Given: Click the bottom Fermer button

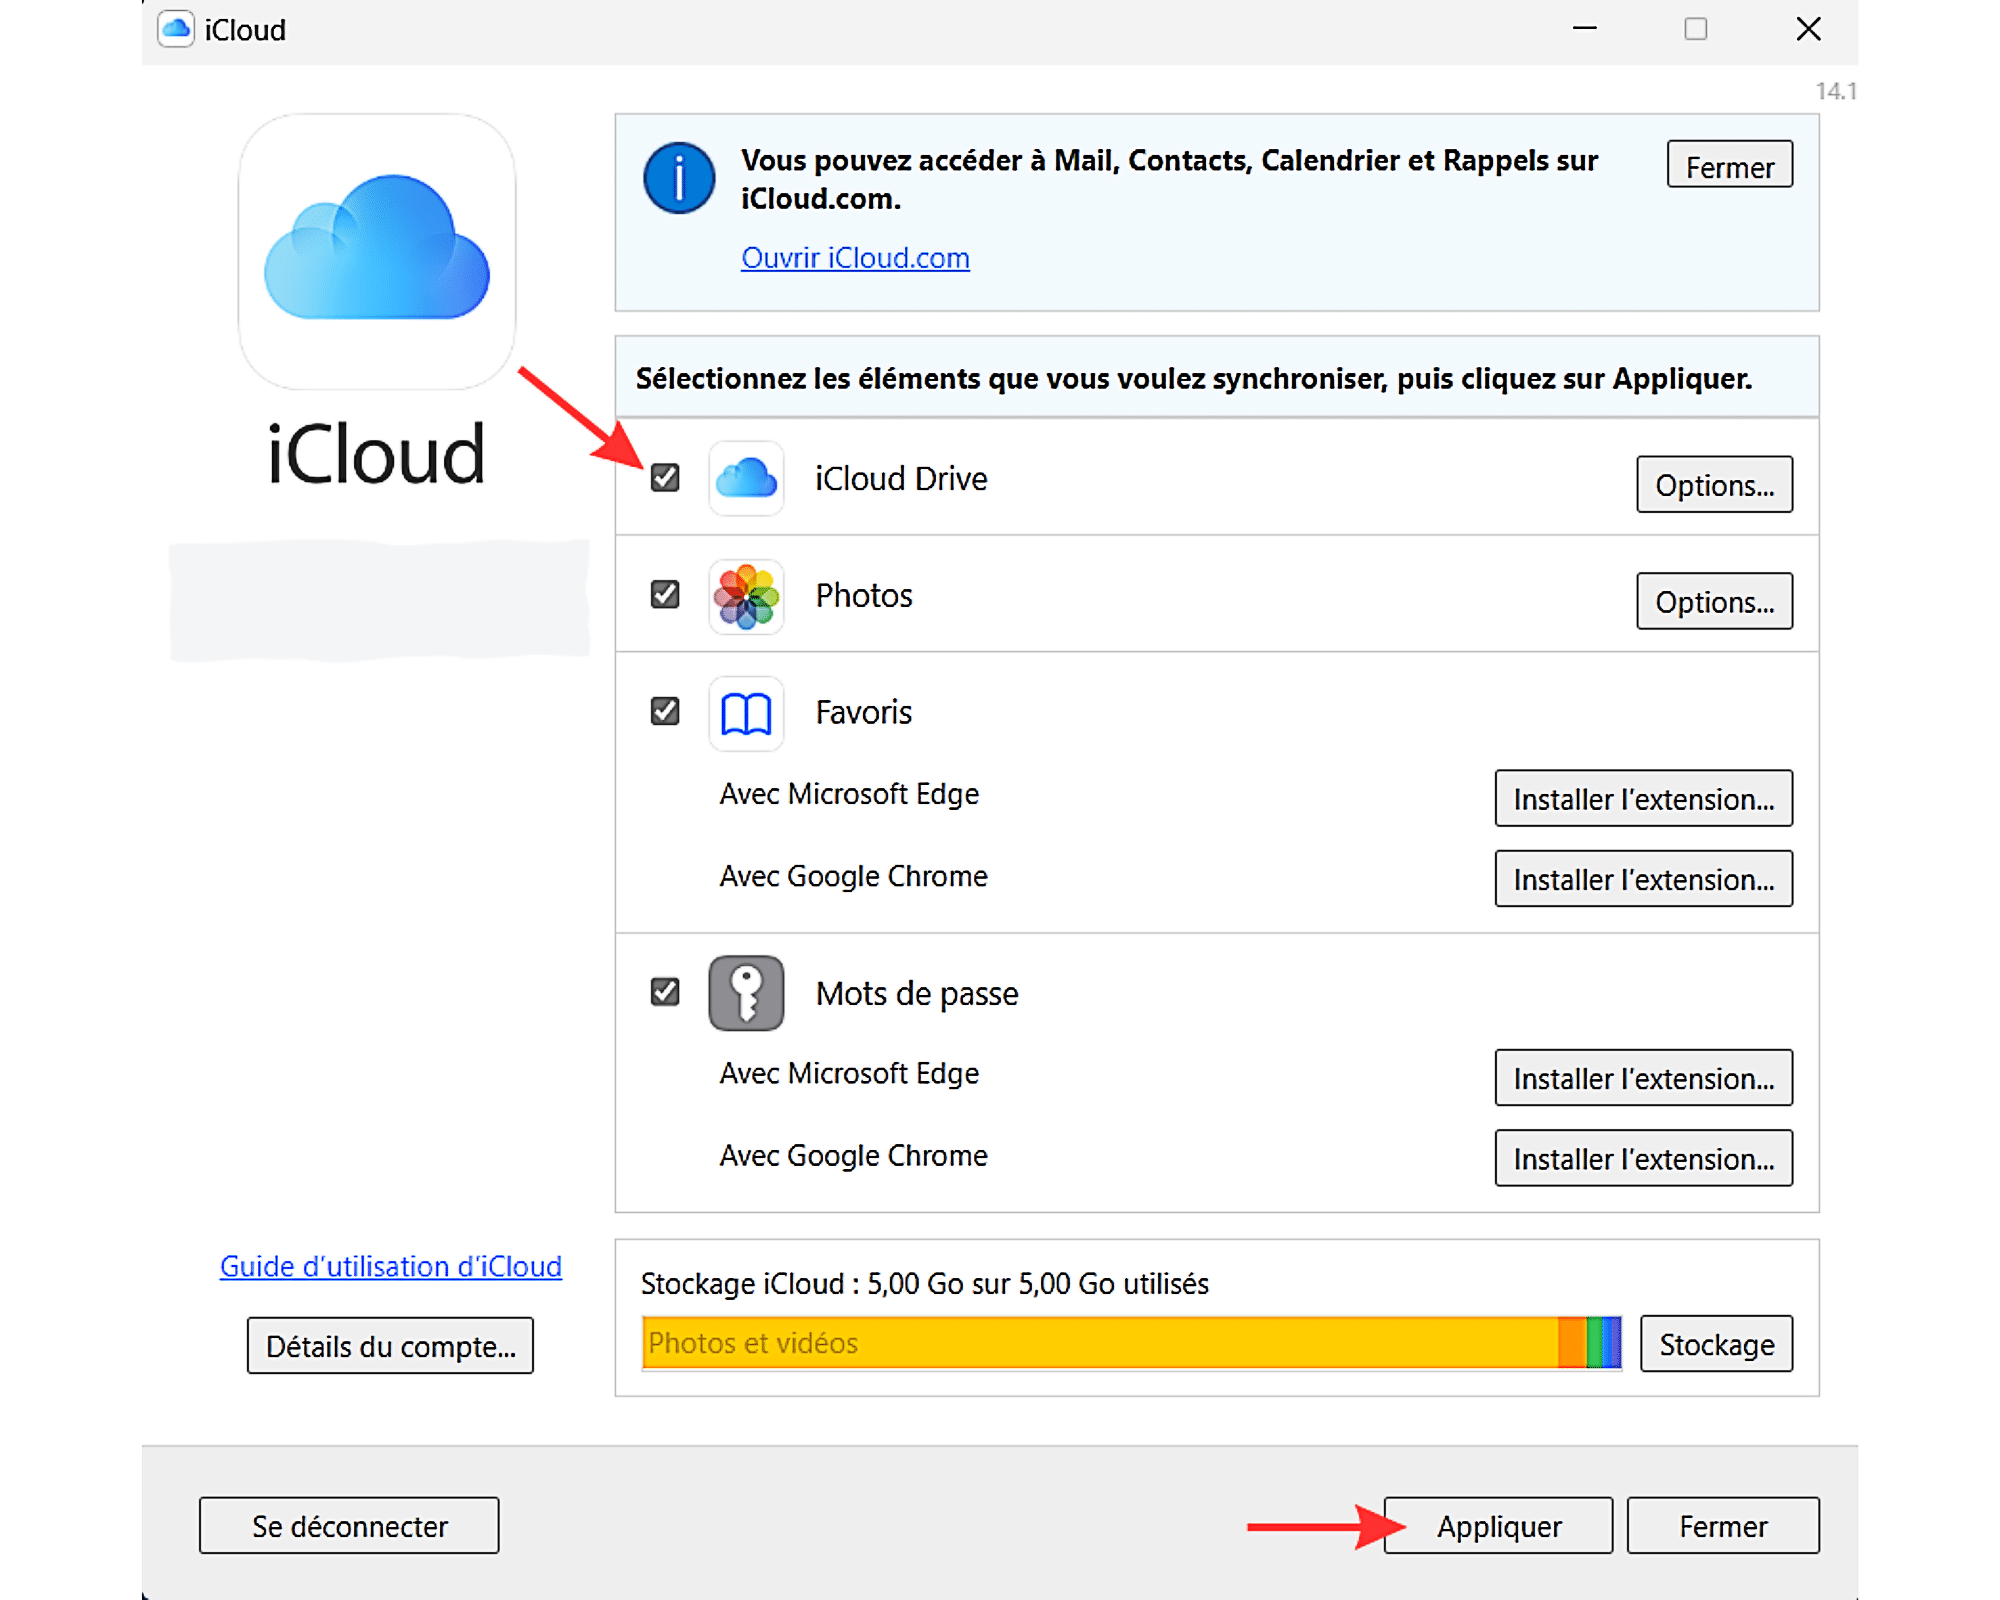Looking at the screenshot, I should (x=1723, y=1526).
